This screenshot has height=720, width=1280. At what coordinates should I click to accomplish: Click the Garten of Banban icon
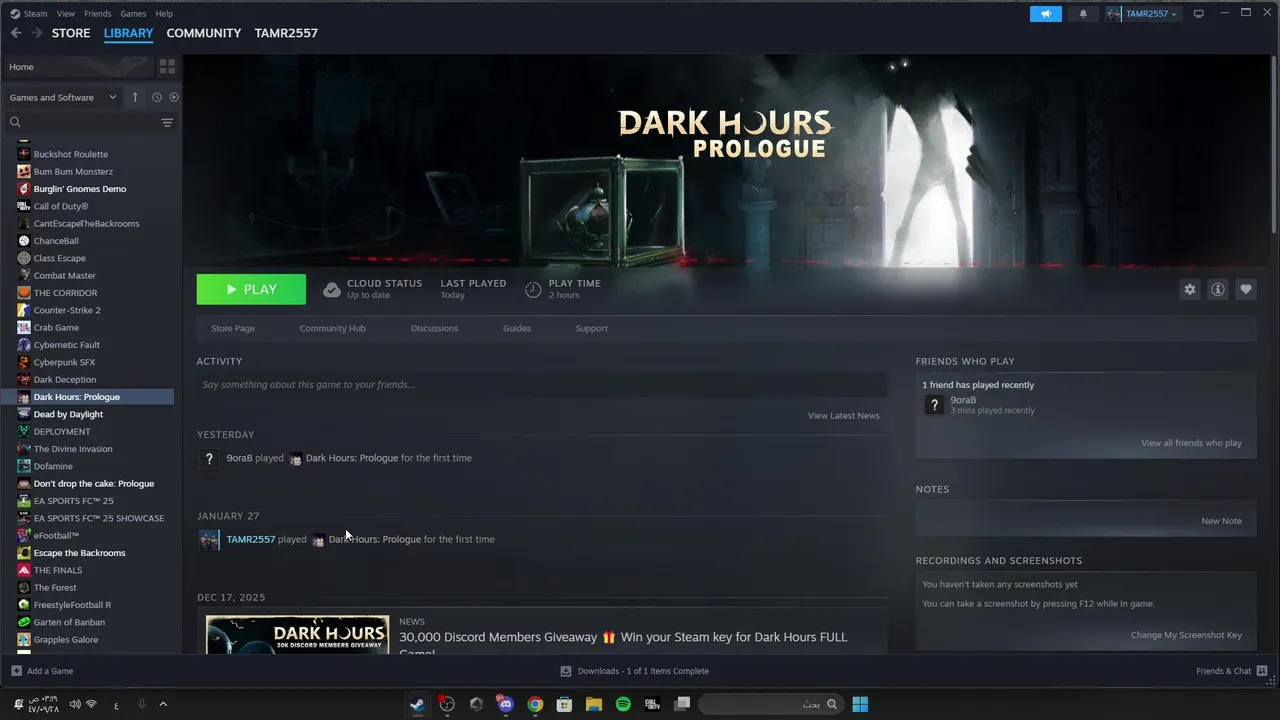pyautogui.click(x=24, y=622)
